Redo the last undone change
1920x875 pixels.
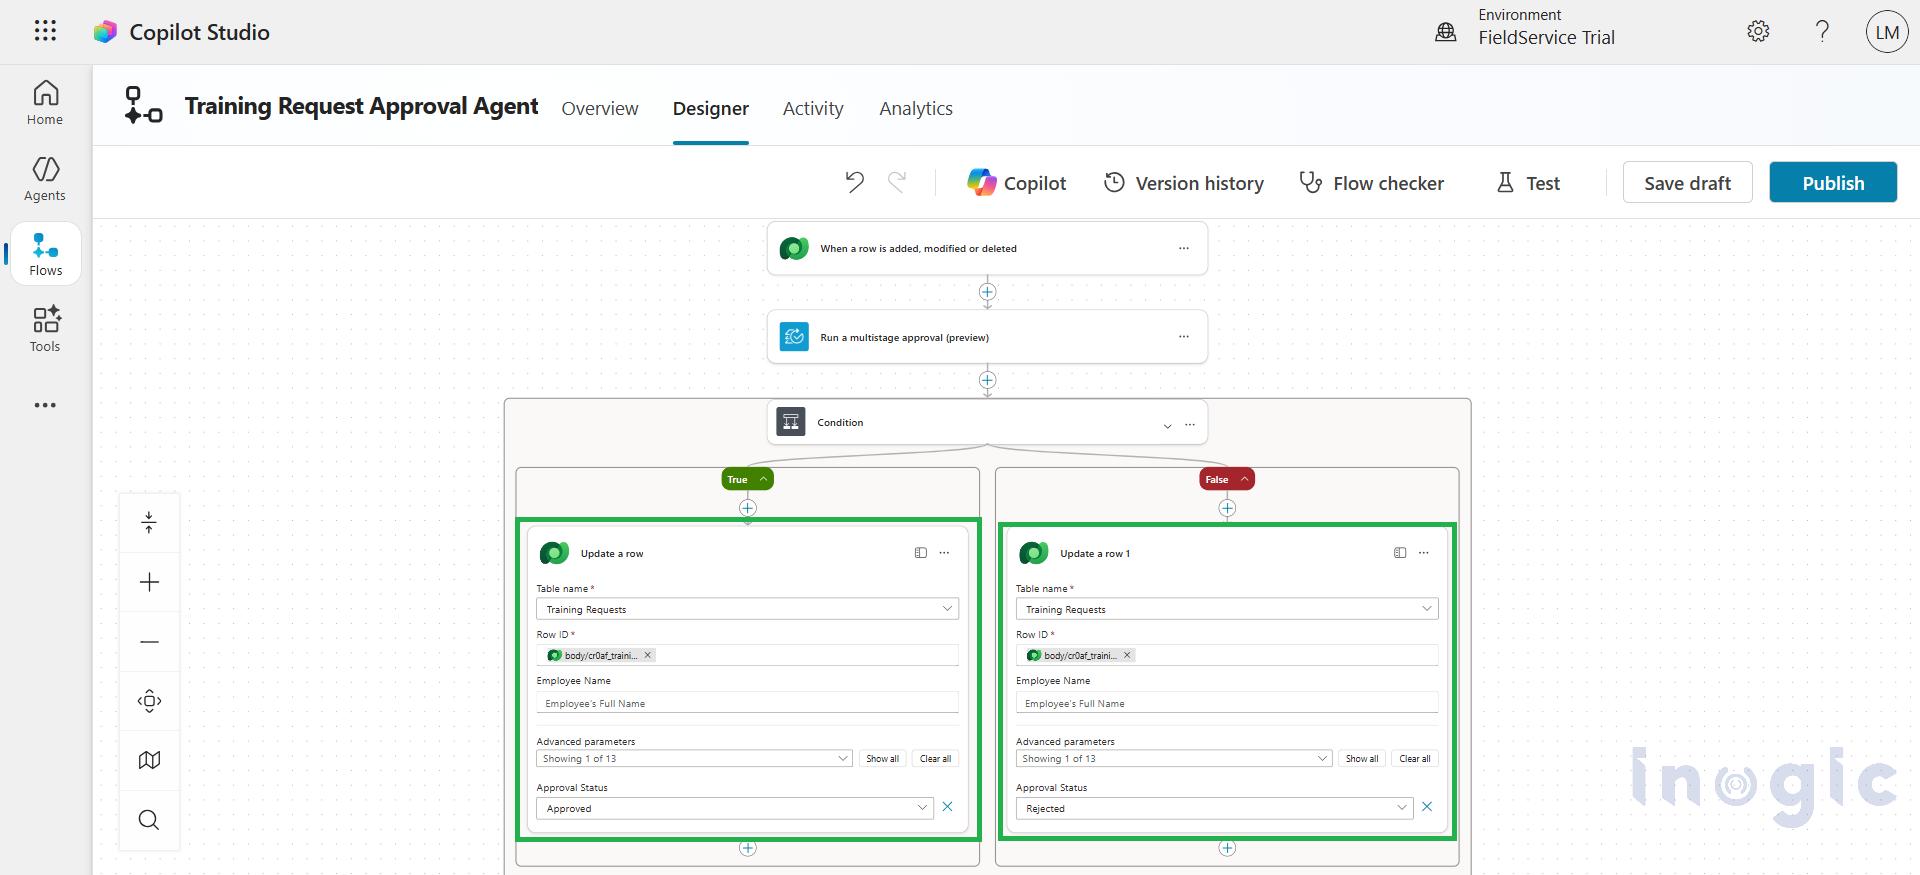pos(897,182)
